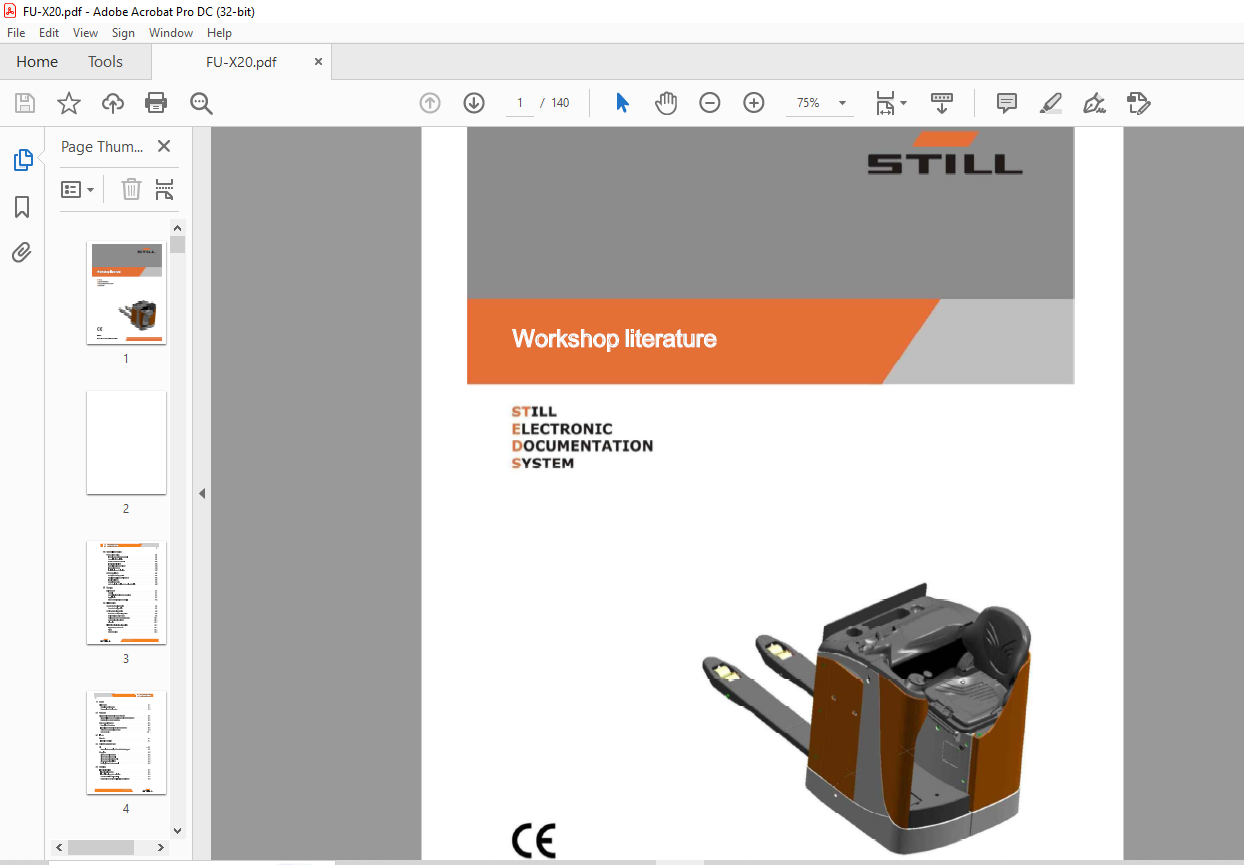Select blank page 2 thumbnail

point(126,443)
